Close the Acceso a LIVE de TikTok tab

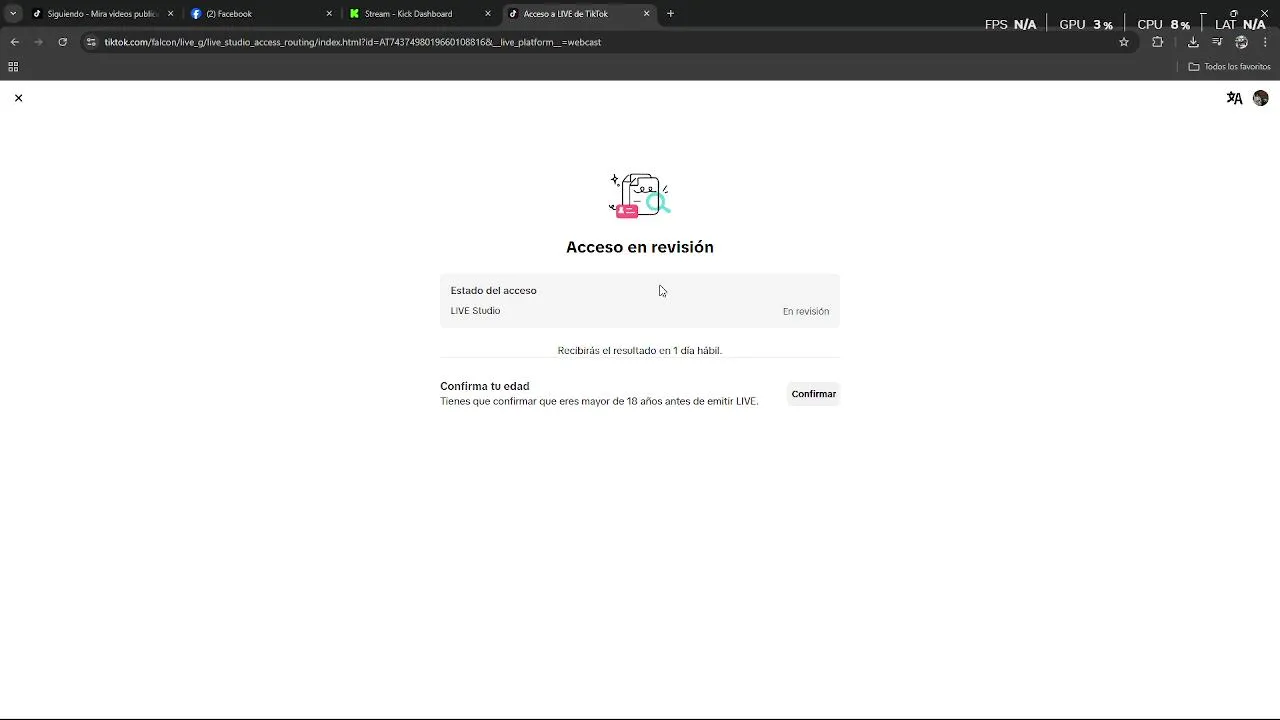[646, 14]
